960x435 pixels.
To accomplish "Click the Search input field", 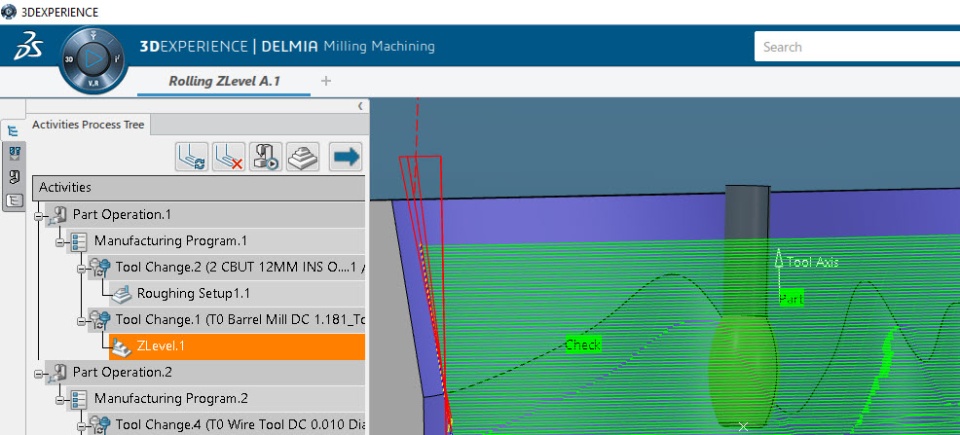I will [857, 47].
